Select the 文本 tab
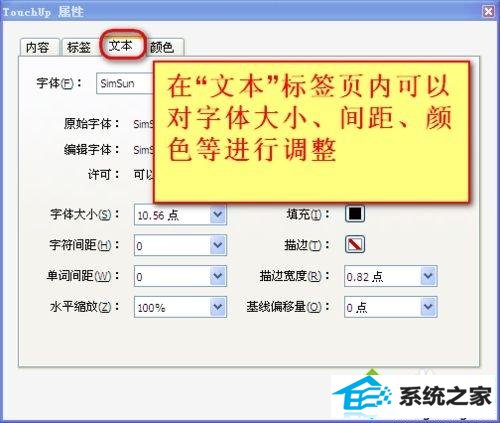 point(121,46)
